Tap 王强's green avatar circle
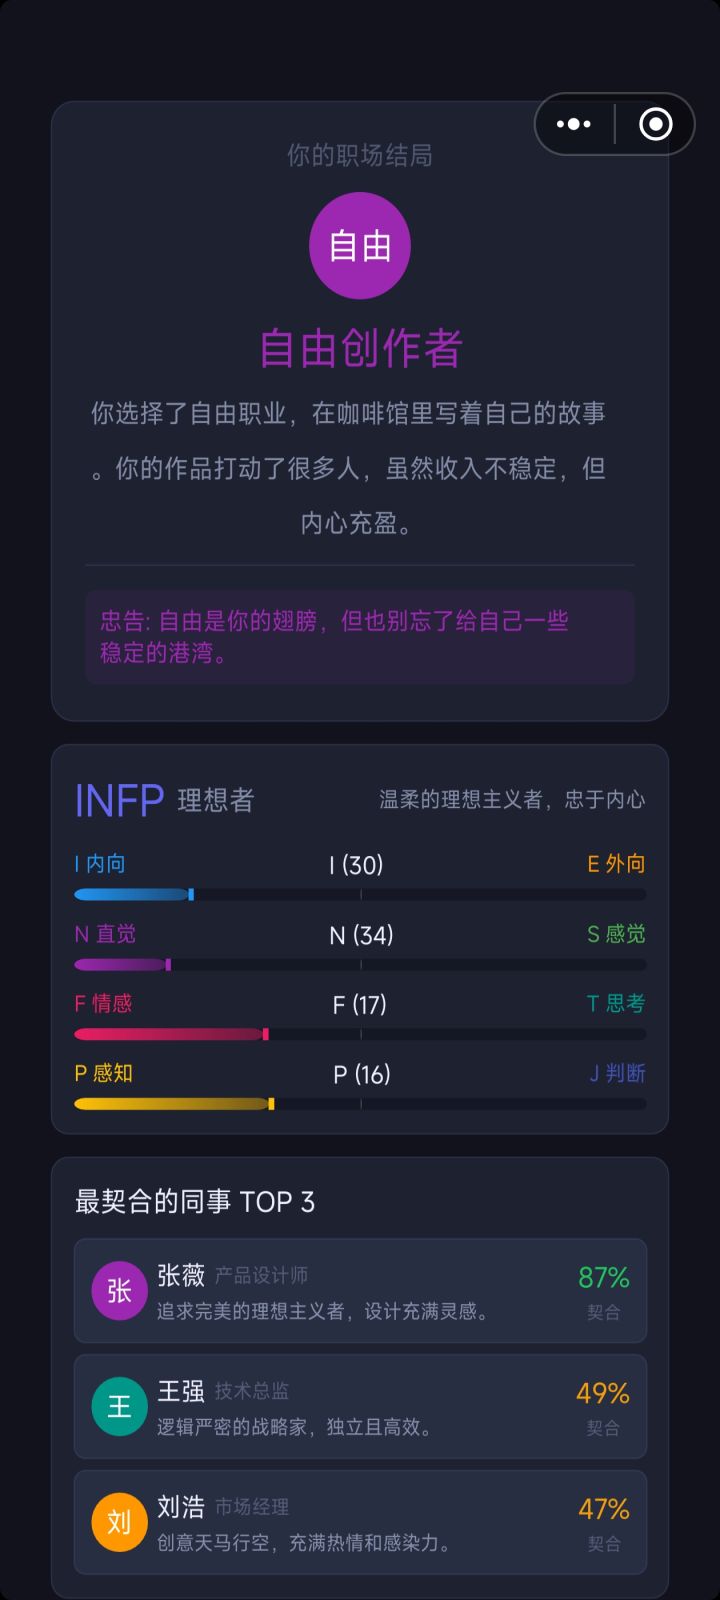Image resolution: width=720 pixels, height=1600 pixels. click(119, 1407)
